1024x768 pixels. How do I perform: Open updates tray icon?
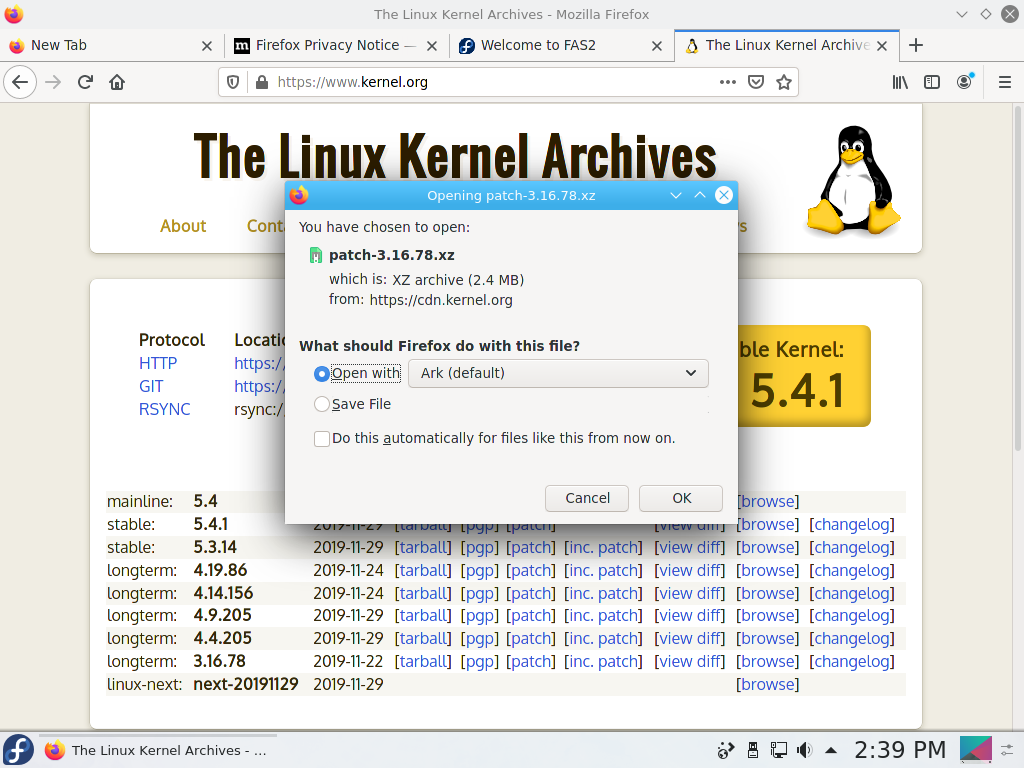click(726, 750)
